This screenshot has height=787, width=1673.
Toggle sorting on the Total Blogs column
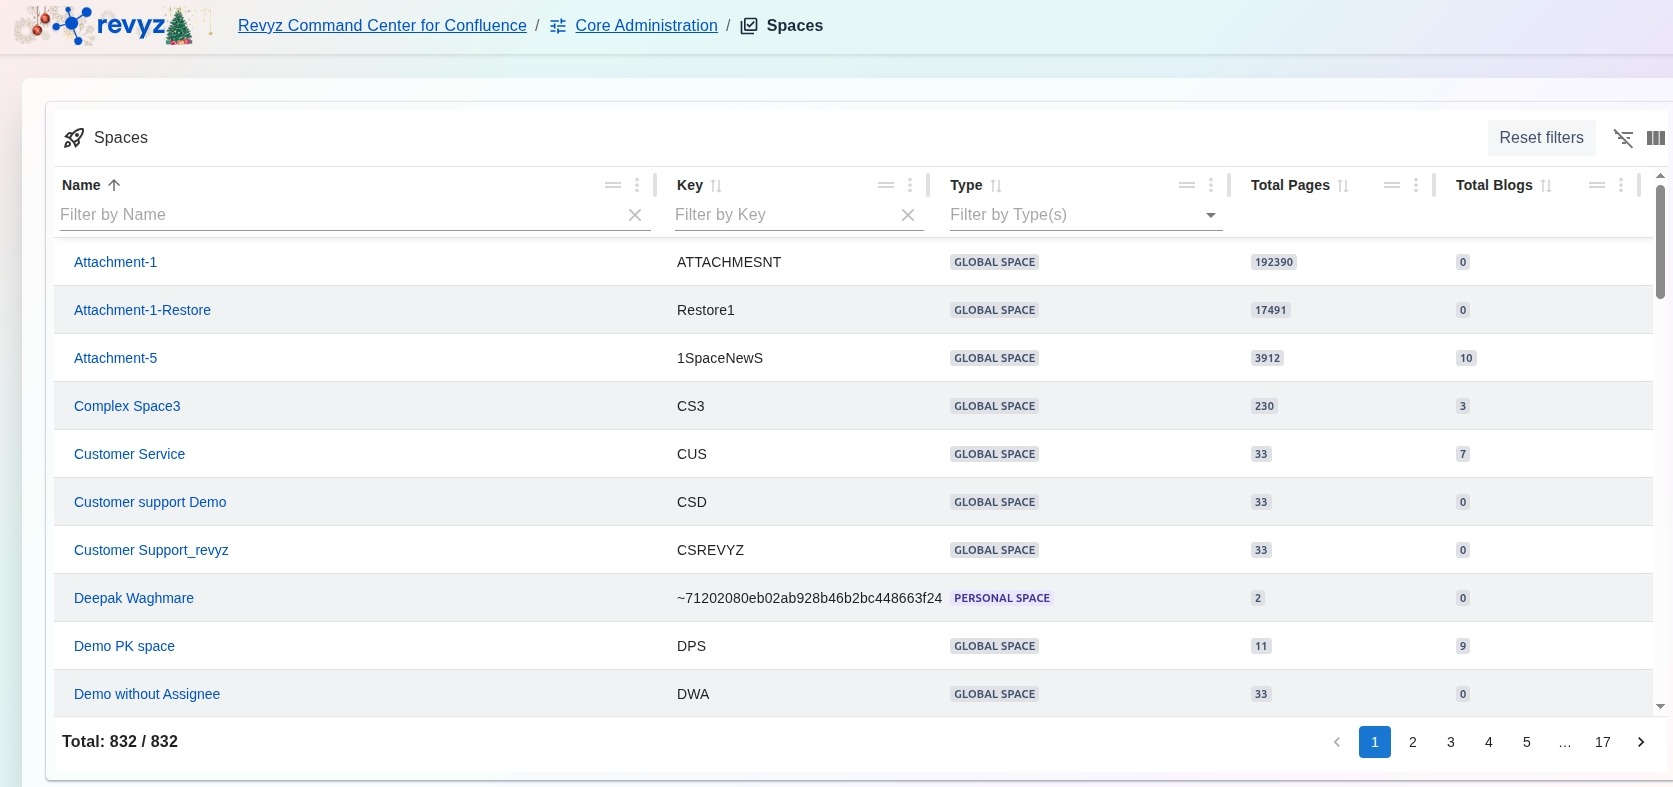tap(1546, 186)
